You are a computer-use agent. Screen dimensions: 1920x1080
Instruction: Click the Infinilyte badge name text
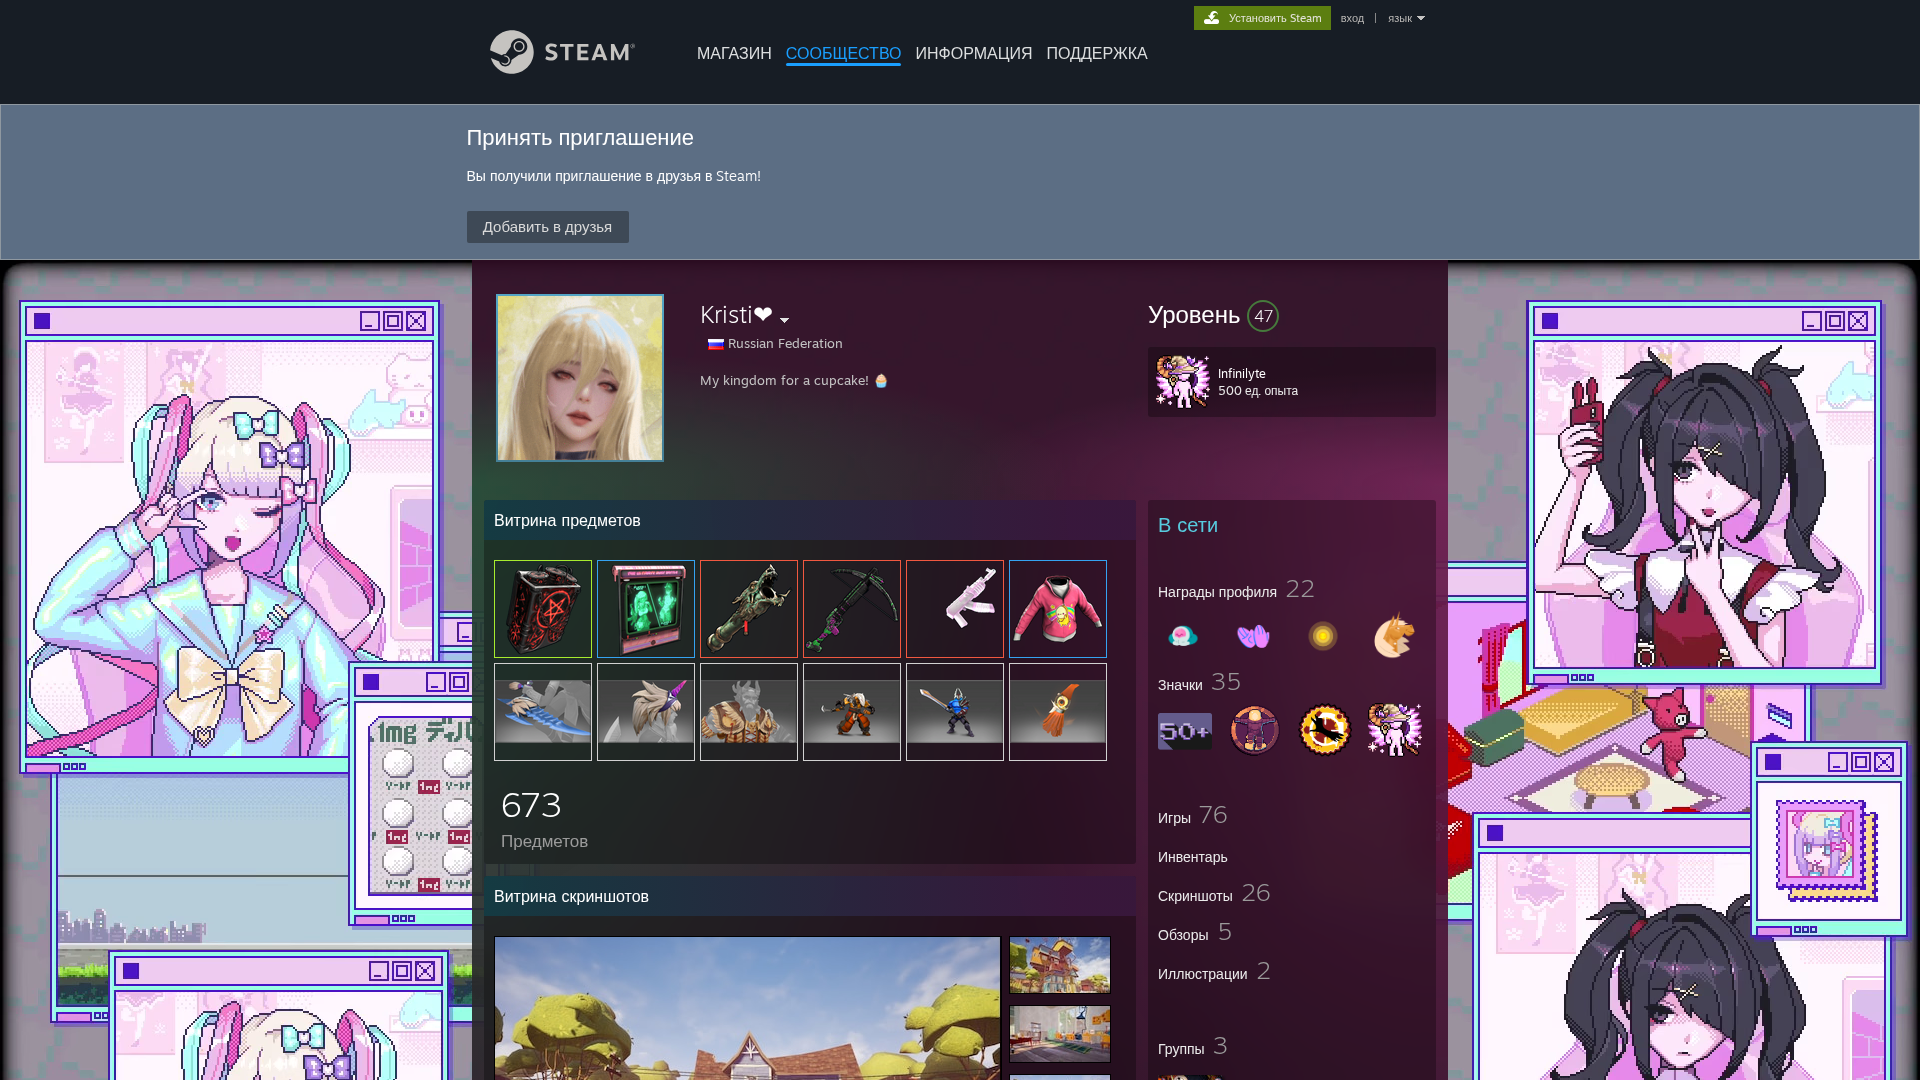(x=1241, y=373)
